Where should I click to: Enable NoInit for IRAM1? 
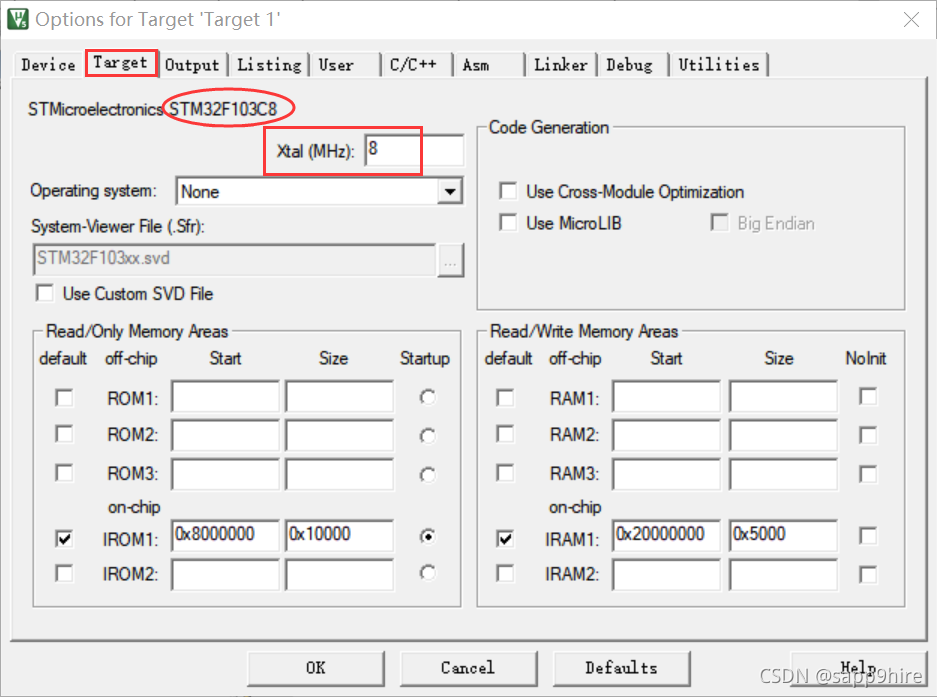tap(868, 536)
